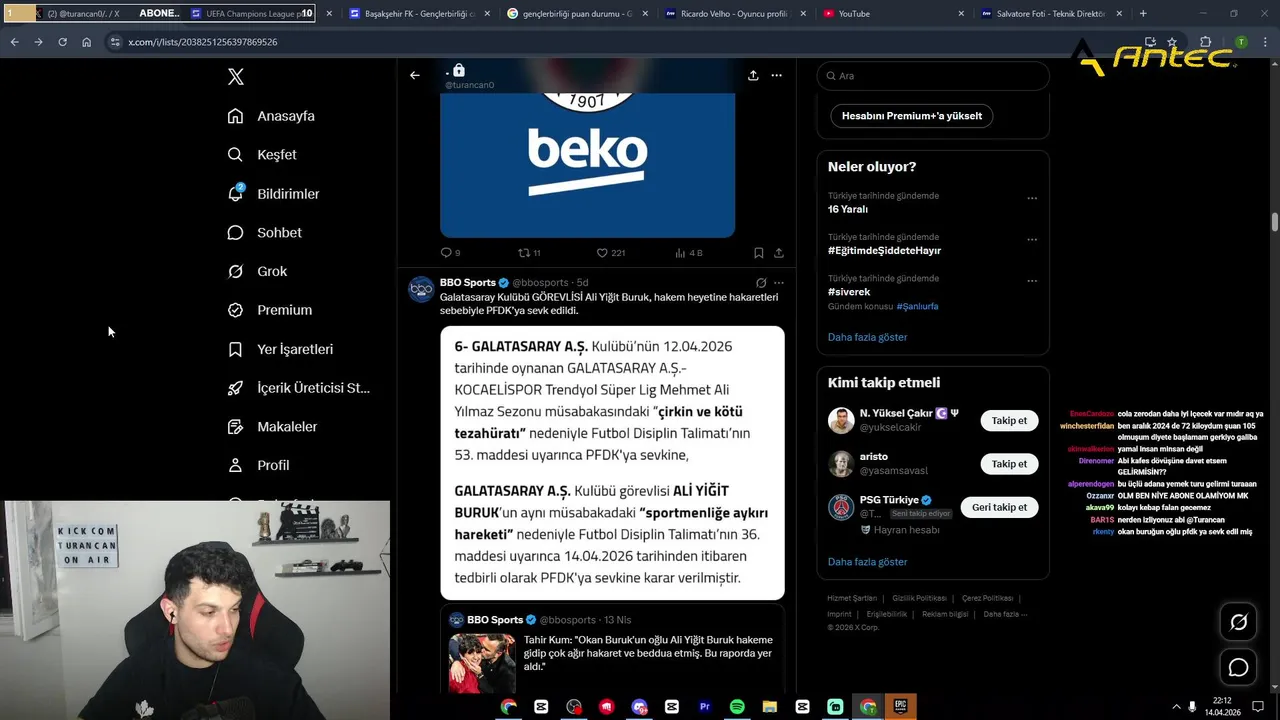Image resolution: width=1280 pixels, height=720 pixels.
Task: Switch to Ricardo Velho tab
Action: coord(733,14)
